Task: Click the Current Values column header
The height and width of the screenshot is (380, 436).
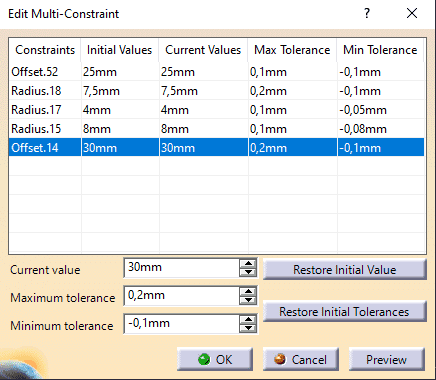Action: pos(203,50)
